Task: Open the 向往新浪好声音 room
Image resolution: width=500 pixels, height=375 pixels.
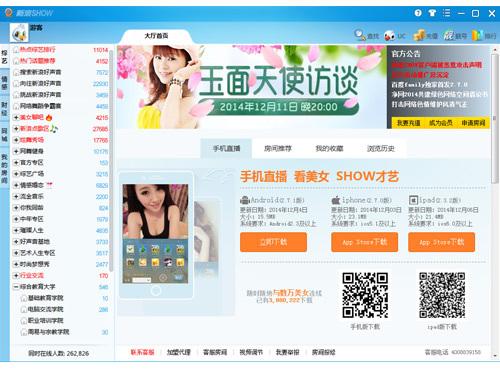Action: [40, 84]
